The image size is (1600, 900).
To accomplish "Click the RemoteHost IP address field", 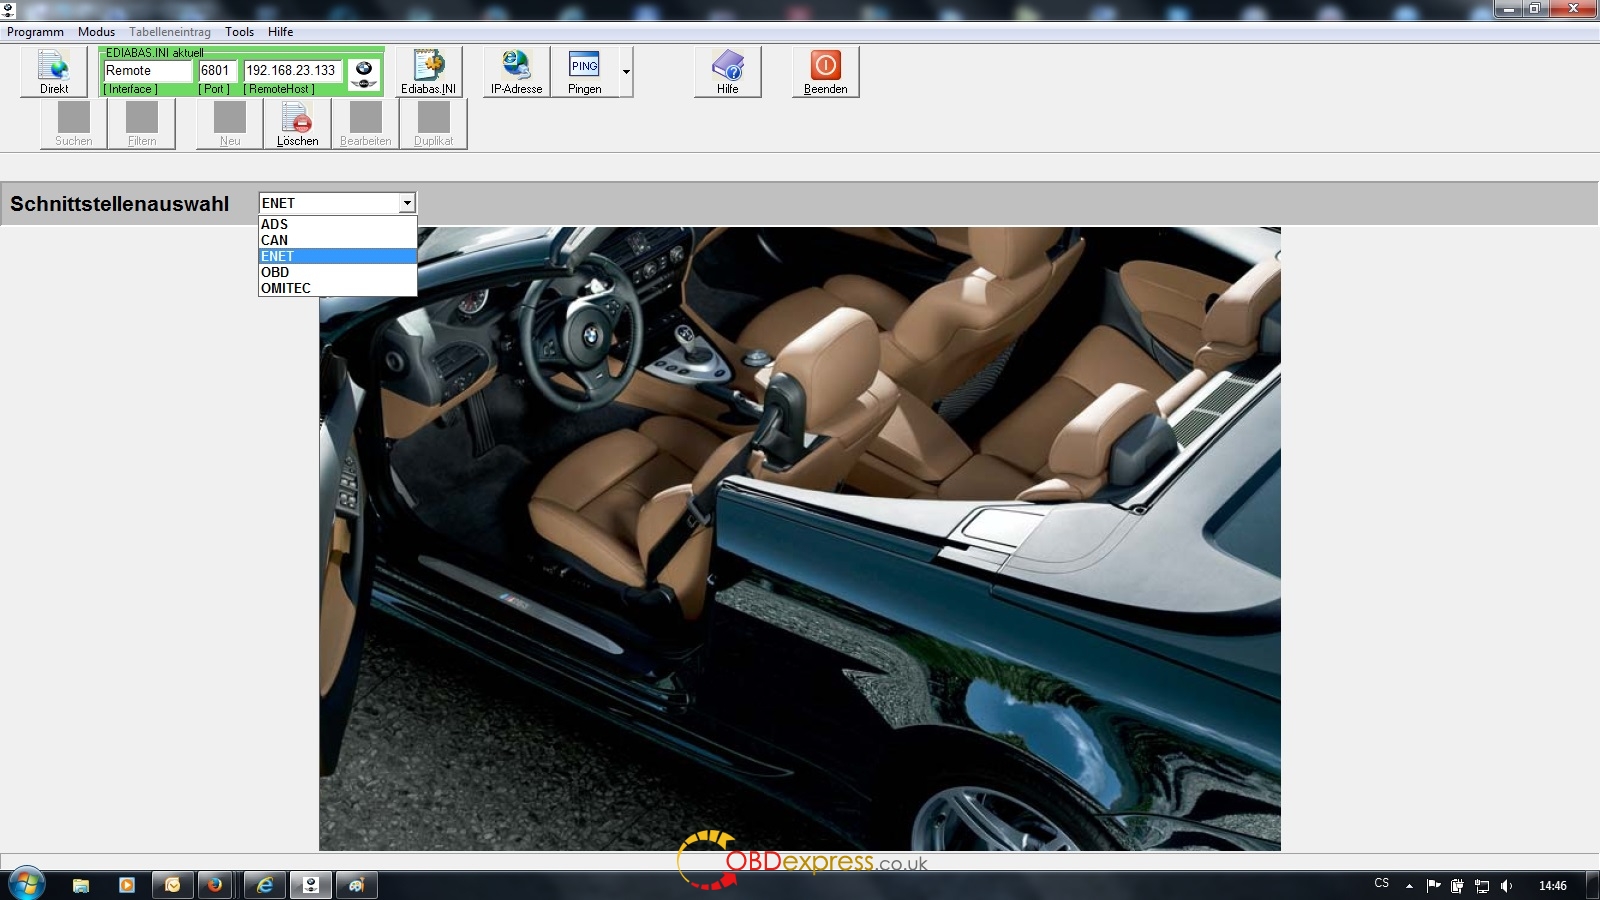I will click(x=292, y=71).
